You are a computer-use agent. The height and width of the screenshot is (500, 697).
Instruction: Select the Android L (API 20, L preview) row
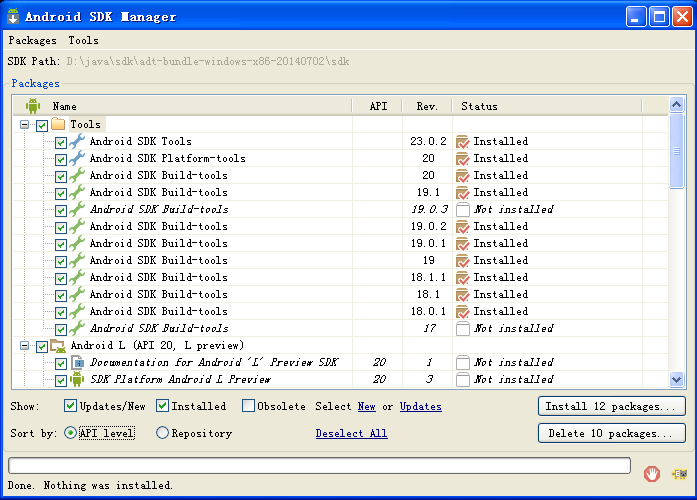click(340, 345)
